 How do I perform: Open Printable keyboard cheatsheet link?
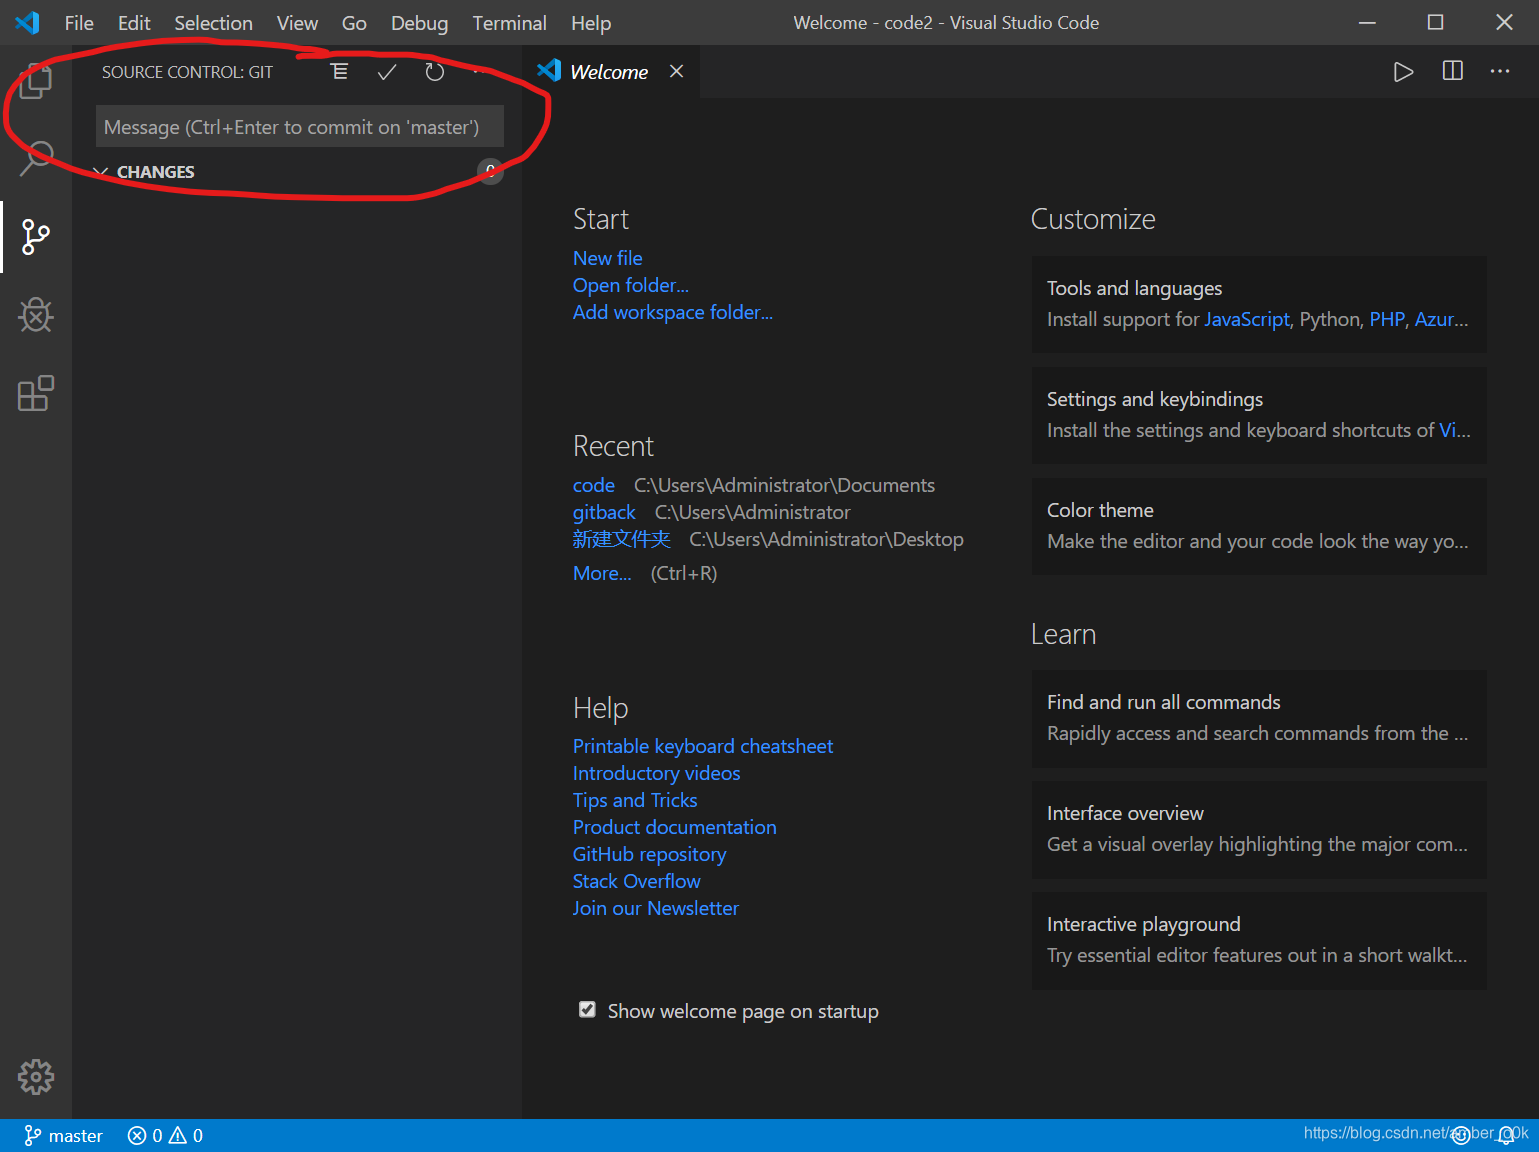point(703,746)
